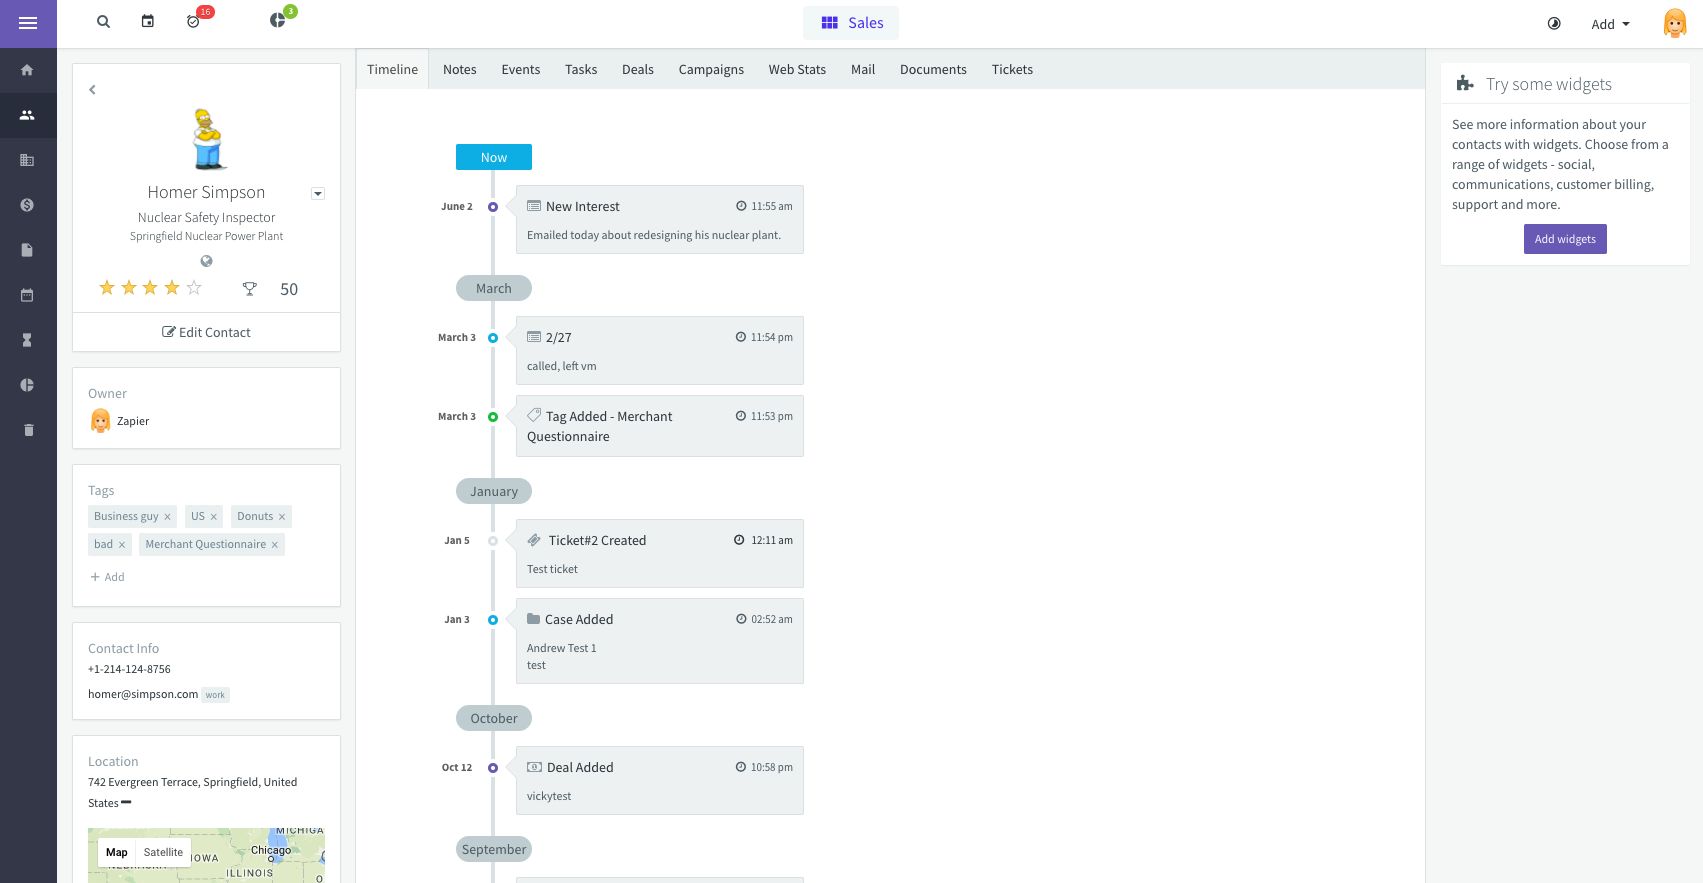The image size is (1703, 883).
Task: Set rating with the fifth star
Action: 194,288
